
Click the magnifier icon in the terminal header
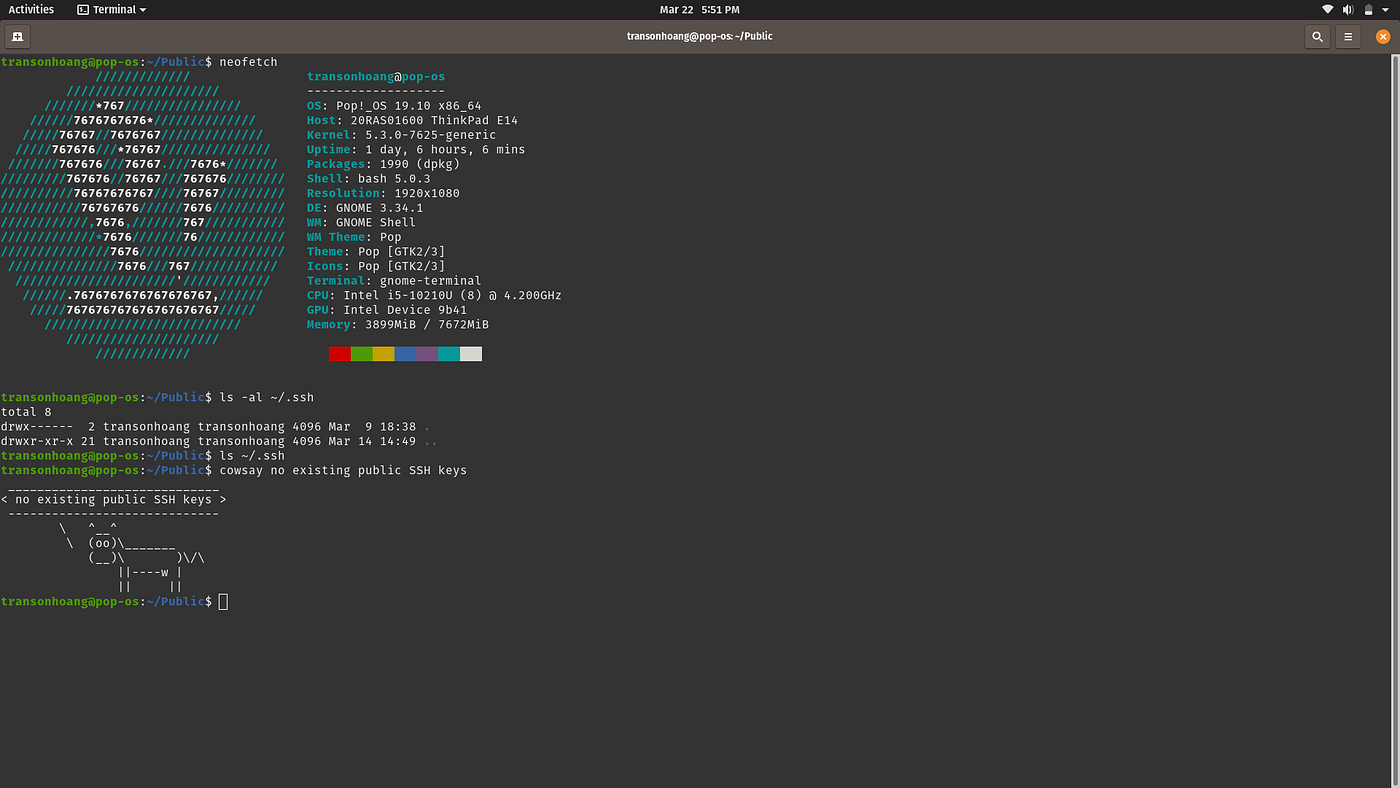coord(1317,36)
